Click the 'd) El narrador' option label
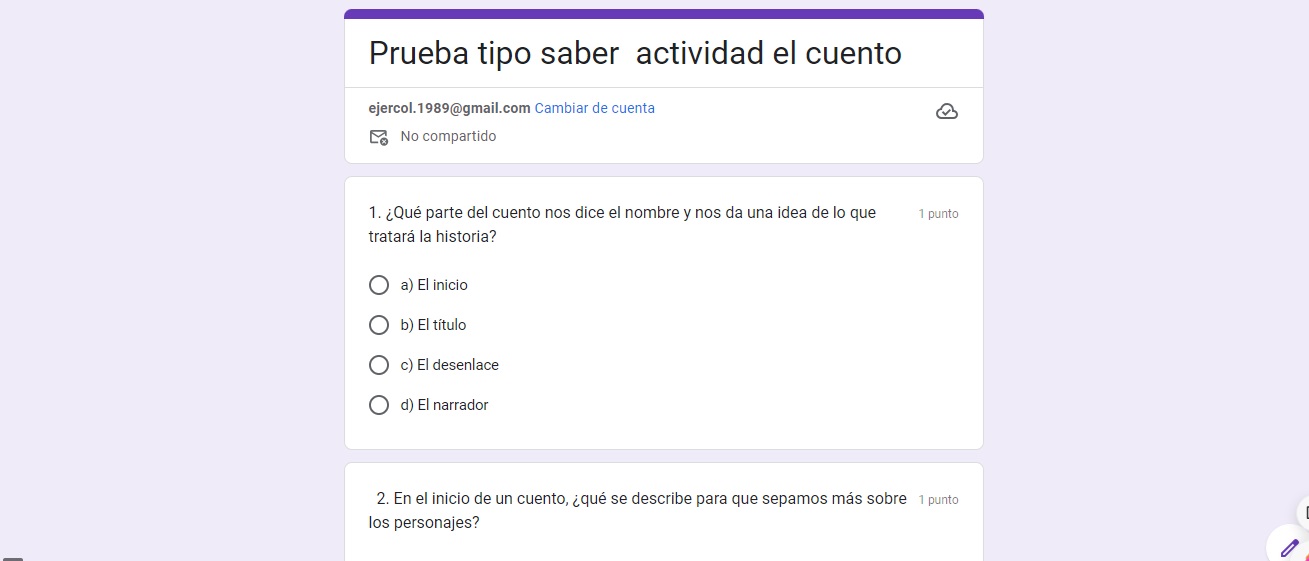Viewport: 1309px width, 561px height. (445, 405)
